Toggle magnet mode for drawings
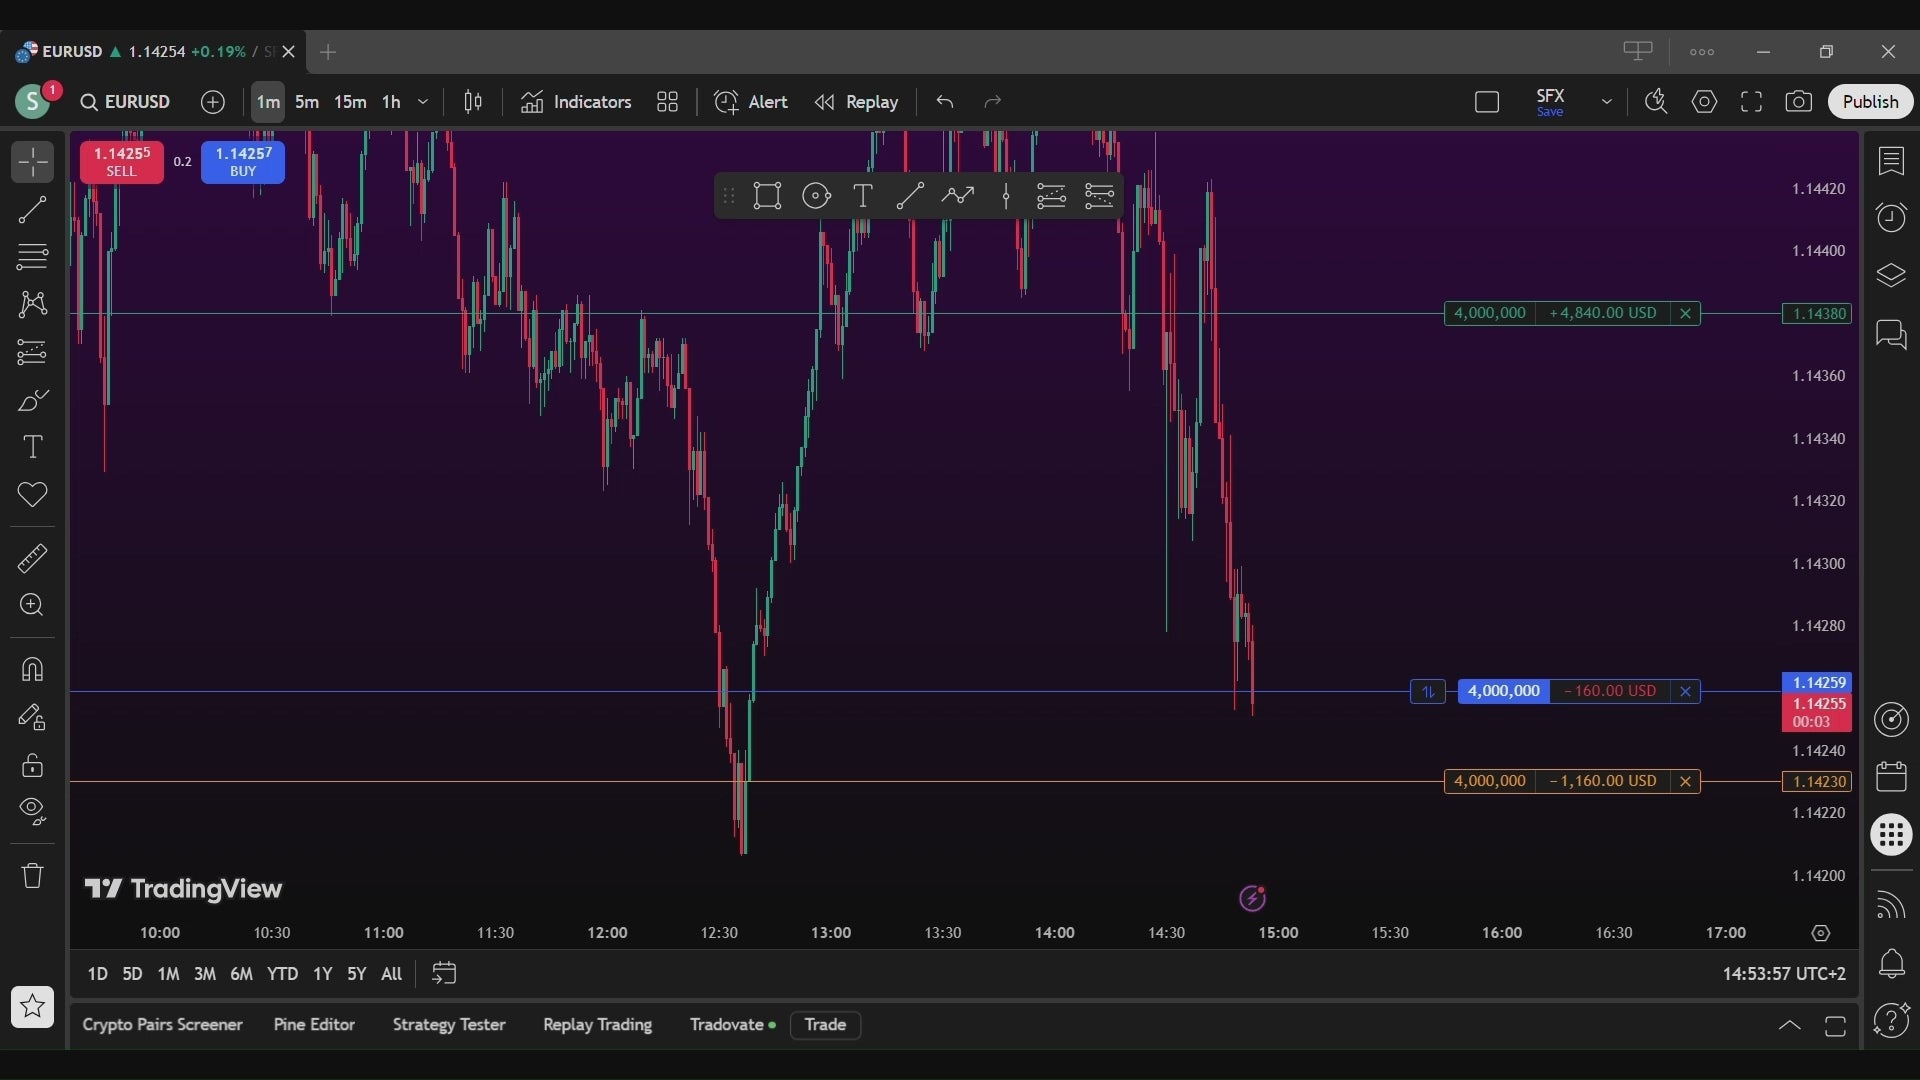 tap(32, 669)
